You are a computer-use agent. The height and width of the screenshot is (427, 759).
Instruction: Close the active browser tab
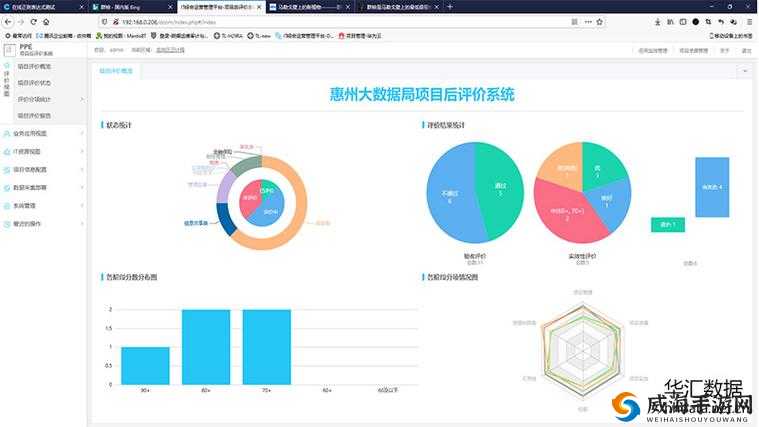pos(259,7)
